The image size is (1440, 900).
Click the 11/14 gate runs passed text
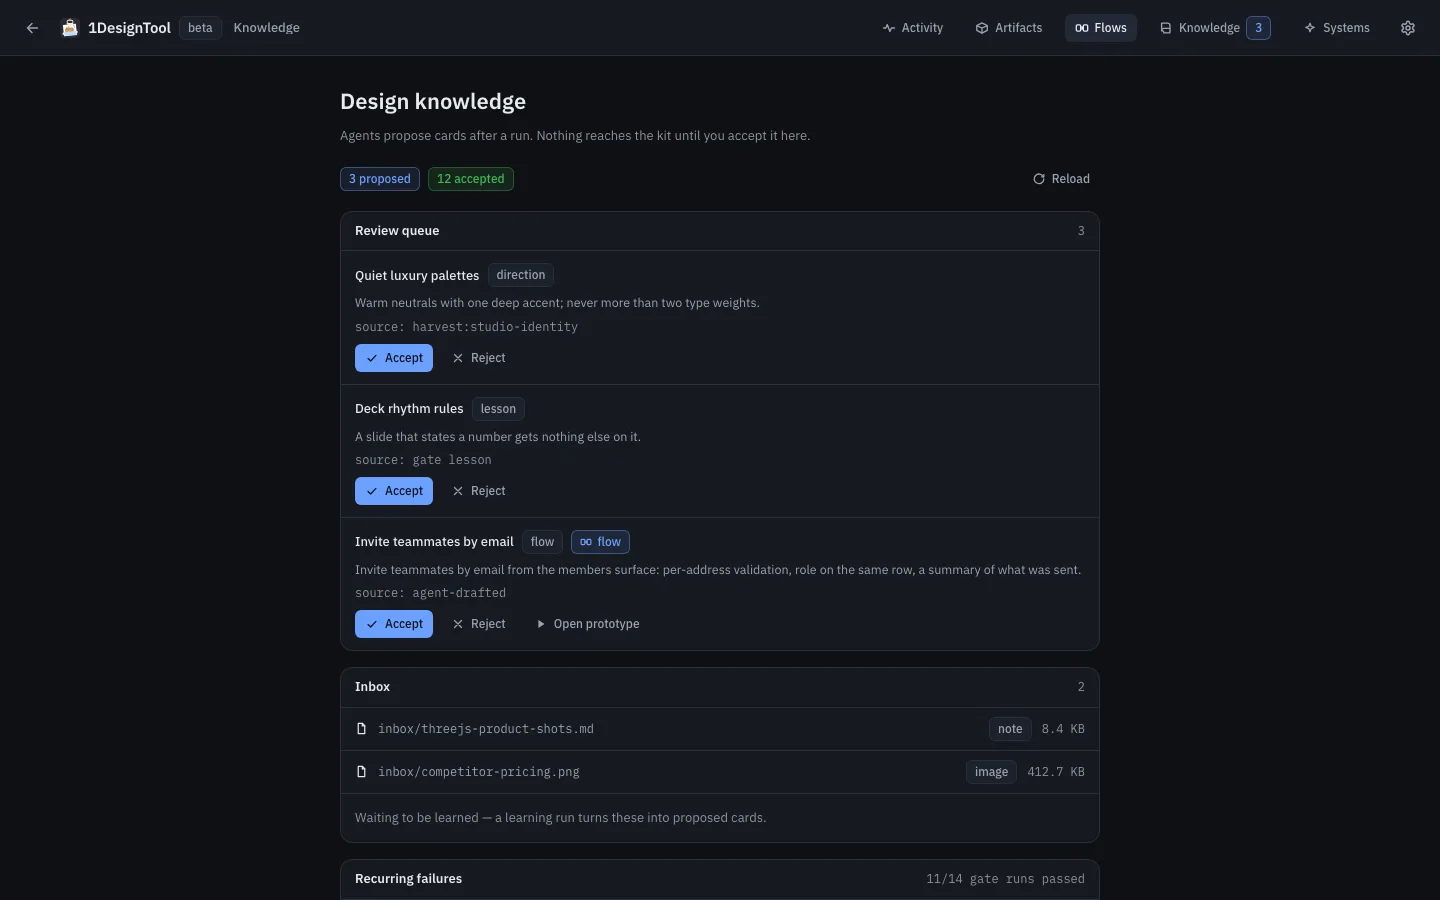[x=1005, y=879]
